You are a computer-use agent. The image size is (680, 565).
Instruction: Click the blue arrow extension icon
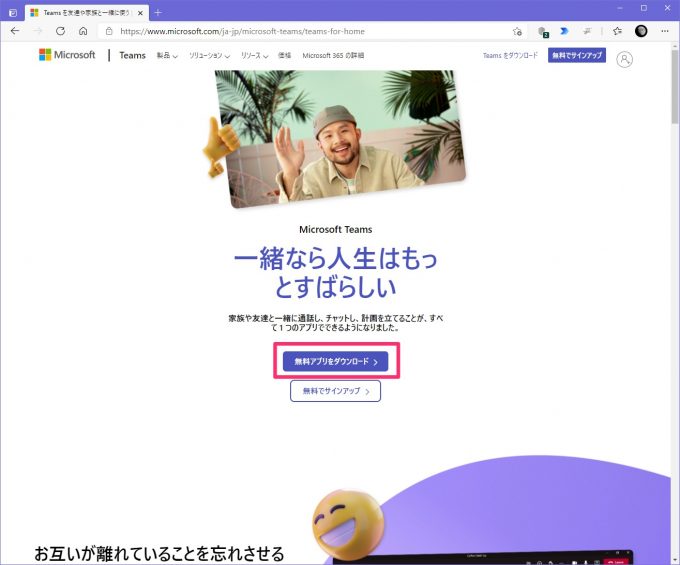564,31
